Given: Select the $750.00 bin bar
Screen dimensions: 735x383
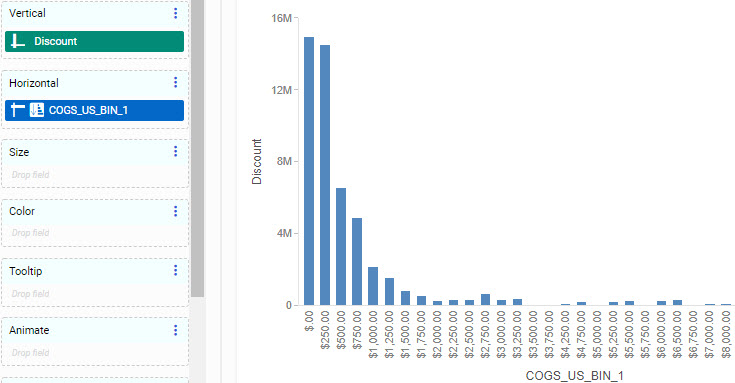Looking at the screenshot, I should point(357,262).
